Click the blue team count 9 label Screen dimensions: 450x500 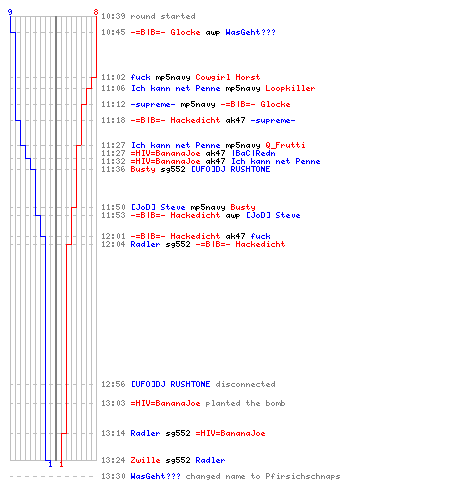[x=10, y=12]
